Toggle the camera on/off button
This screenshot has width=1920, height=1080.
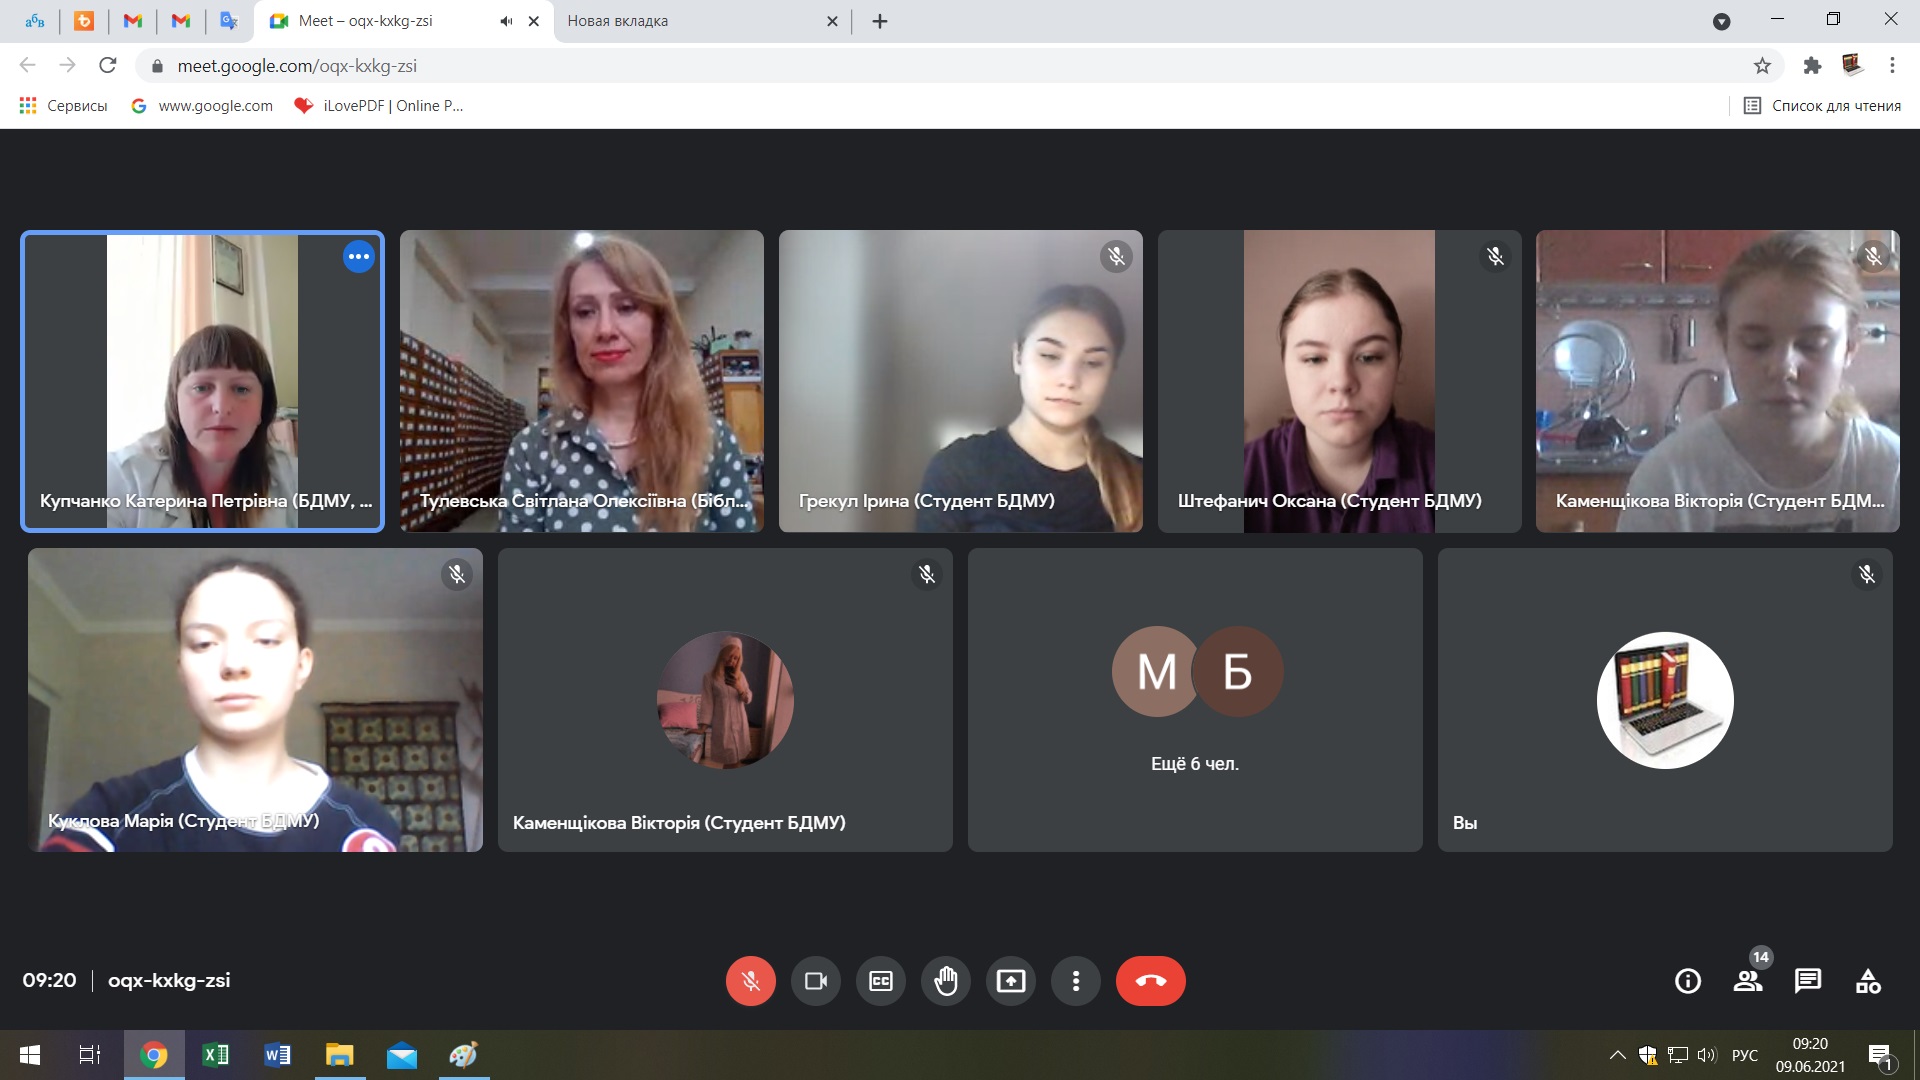coord(816,981)
